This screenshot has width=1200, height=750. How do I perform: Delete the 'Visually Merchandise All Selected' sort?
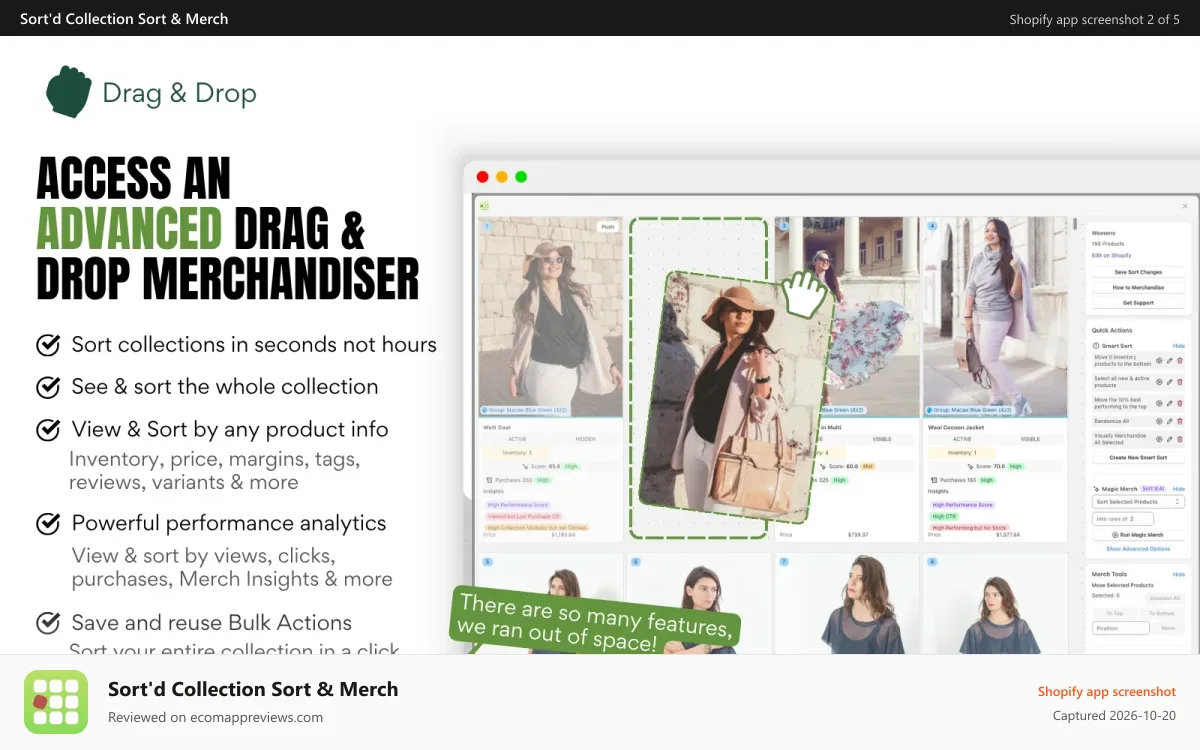click(1179, 439)
